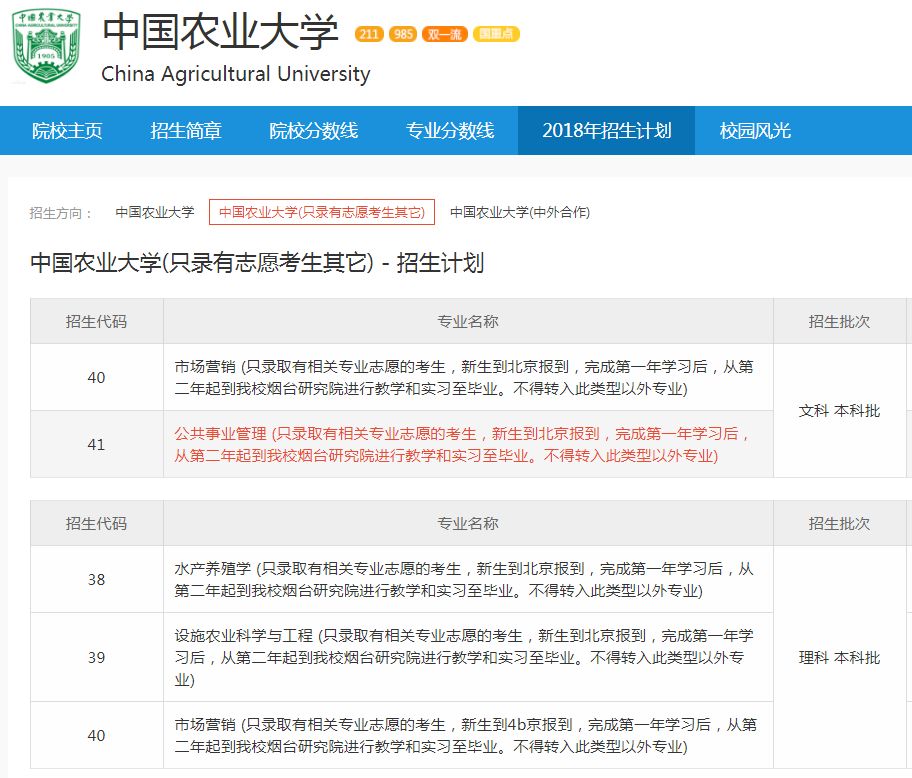Click the 国重点 badge
The image size is (912, 778).
point(496,34)
